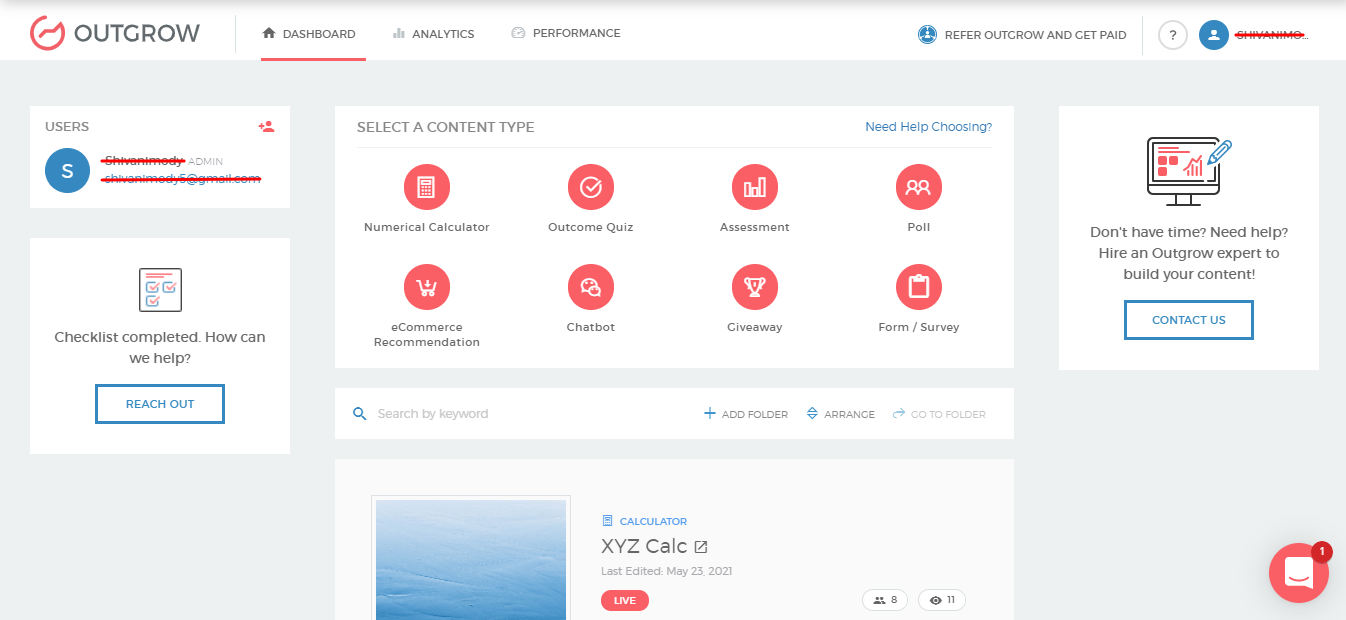The height and width of the screenshot is (620, 1346).
Task: Open the chat support widget
Action: click(1299, 573)
